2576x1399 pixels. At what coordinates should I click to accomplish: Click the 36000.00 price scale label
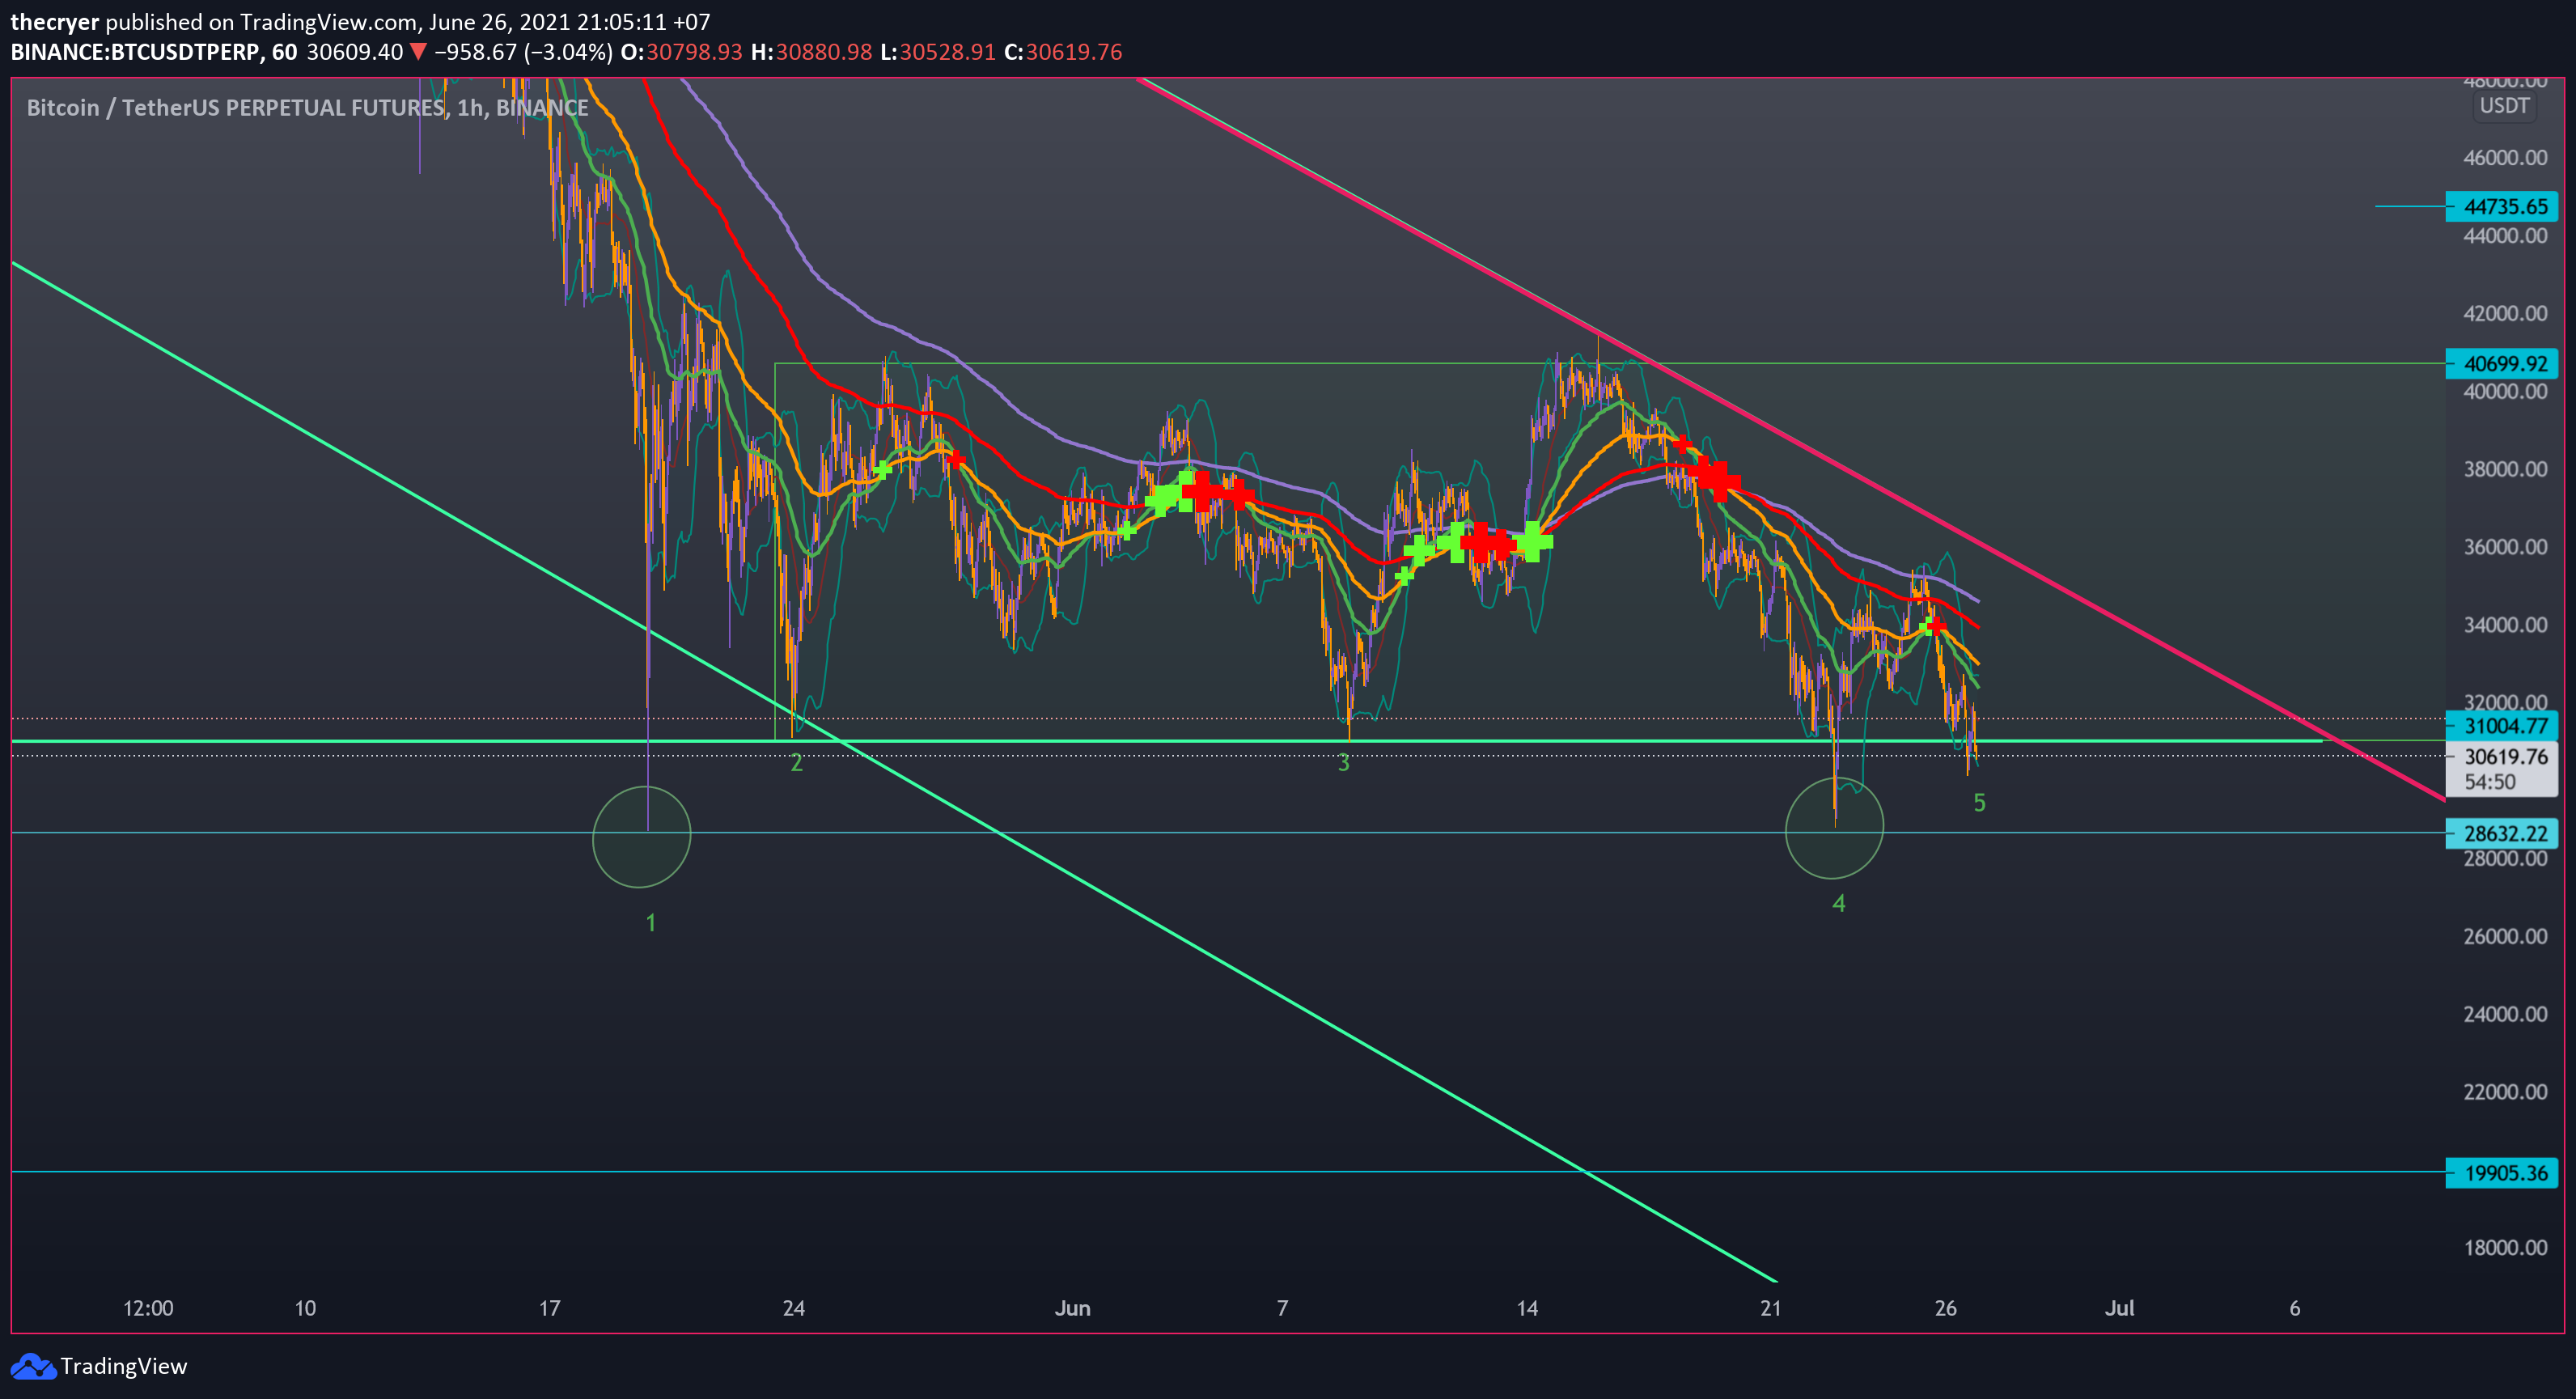tap(2505, 547)
